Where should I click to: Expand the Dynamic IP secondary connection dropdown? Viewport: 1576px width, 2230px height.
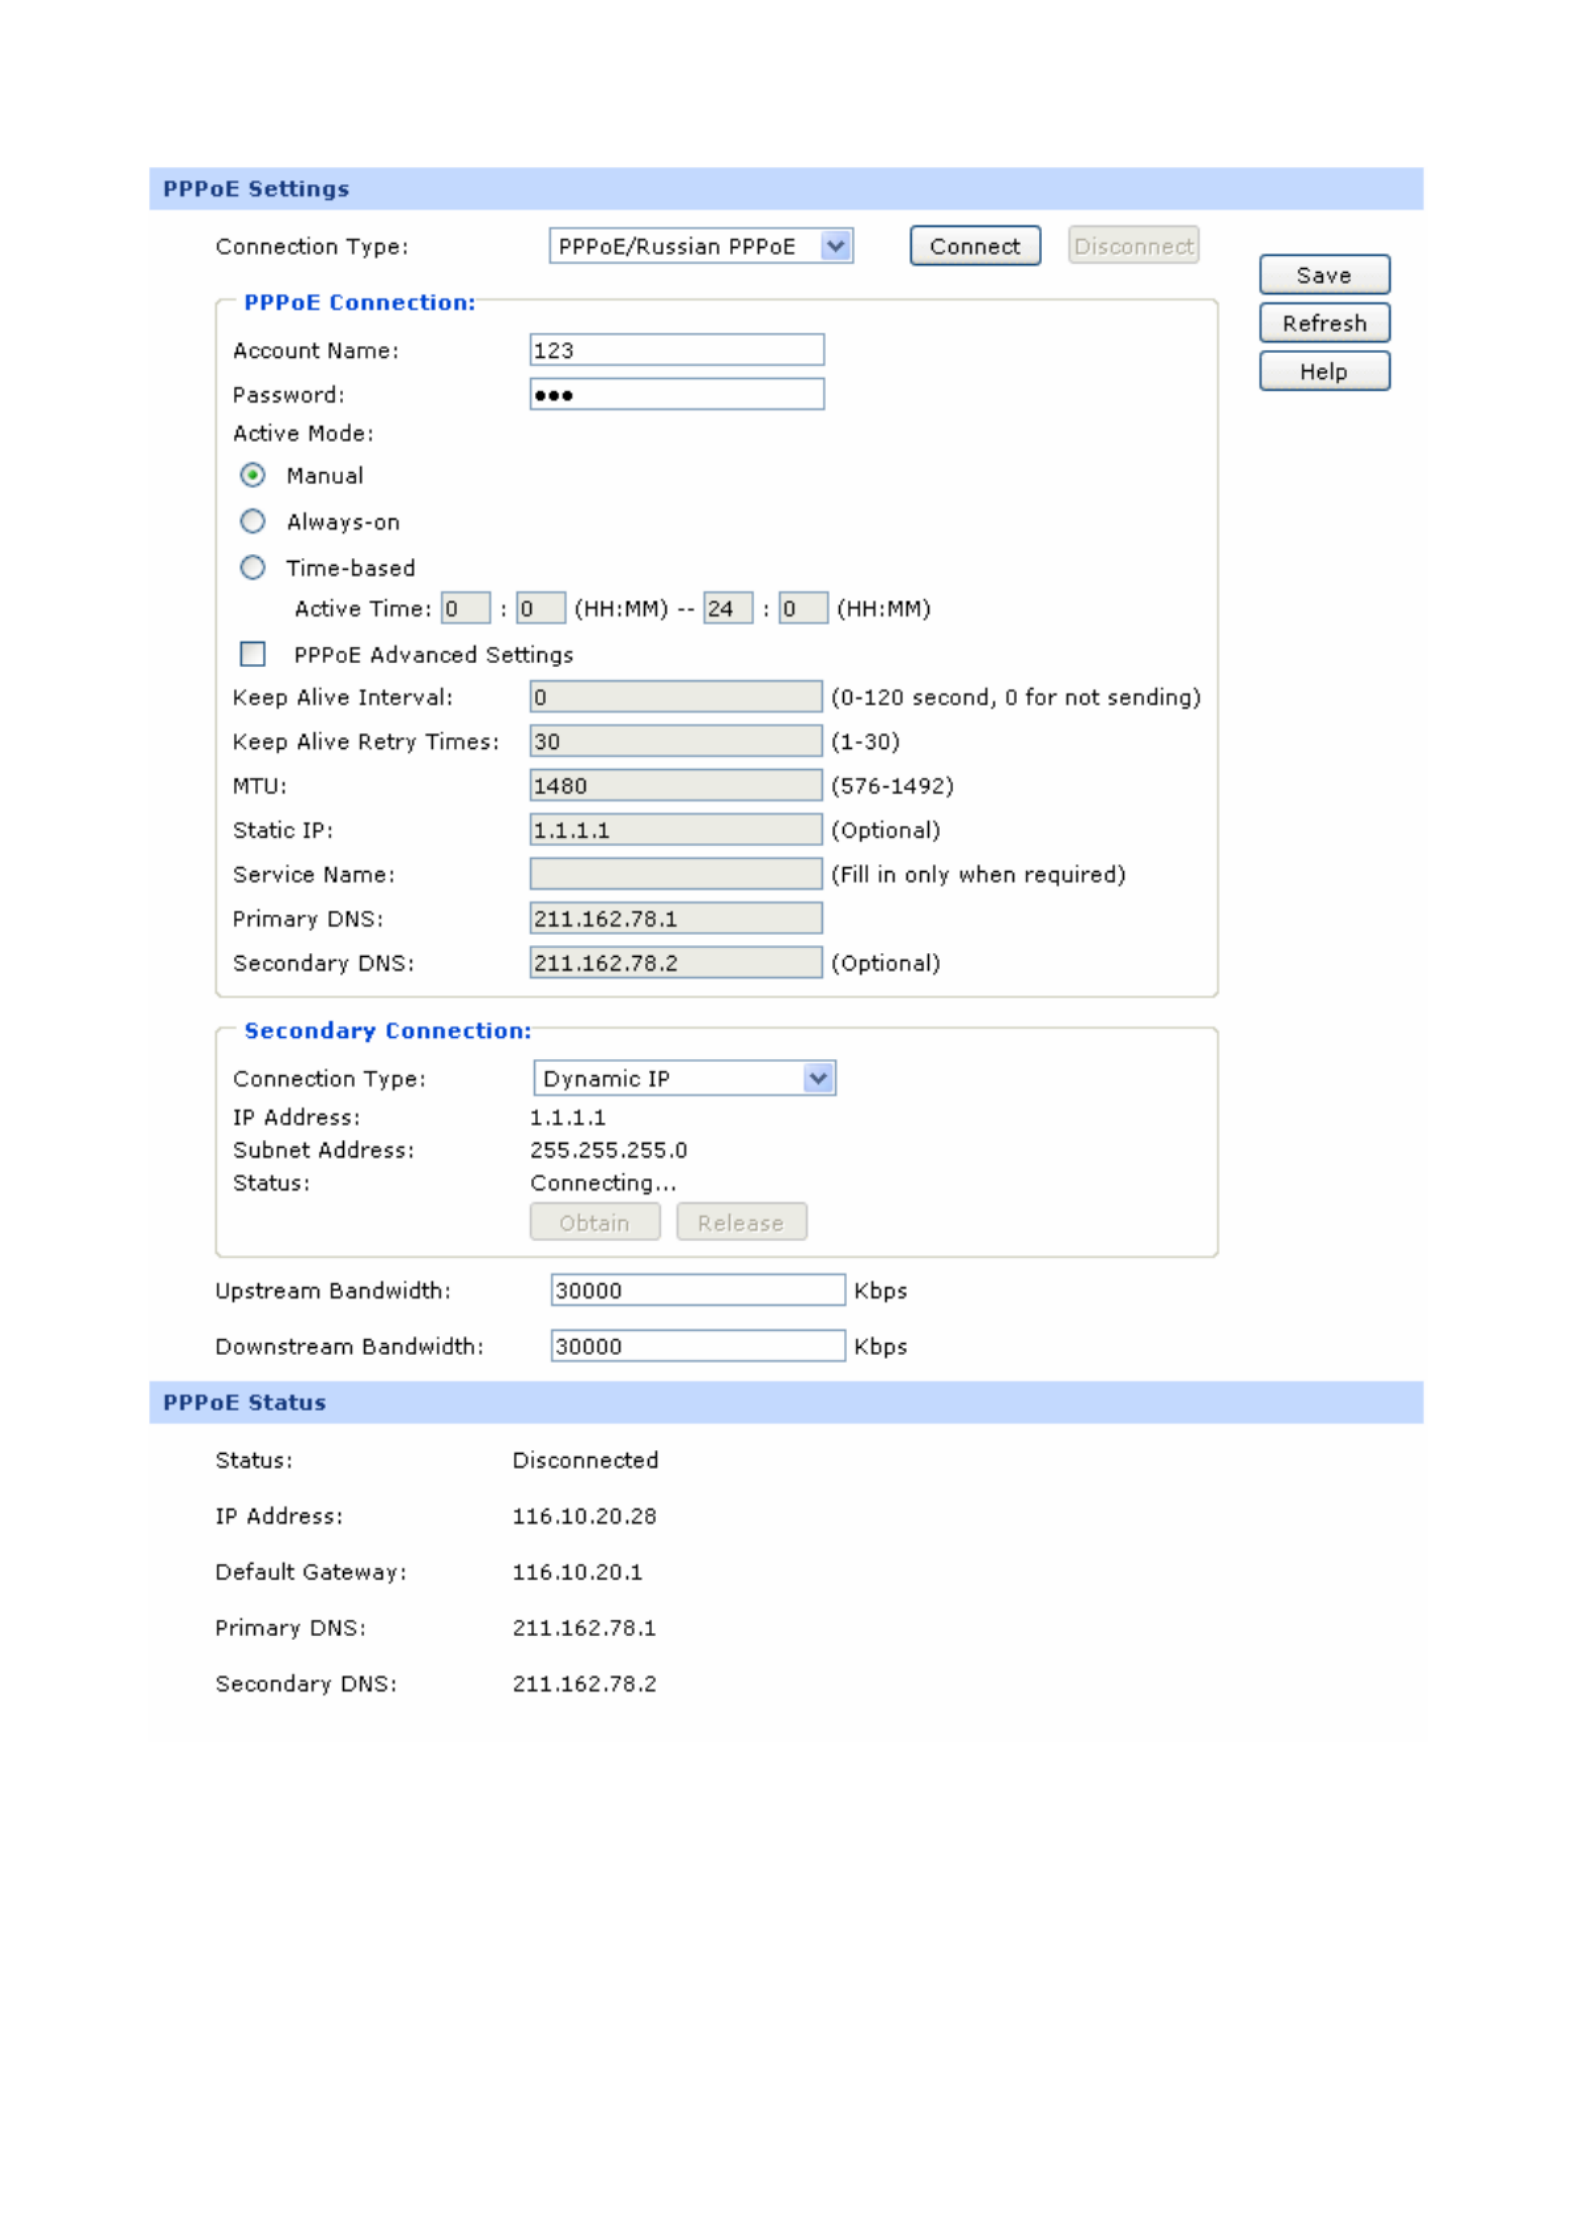pos(684,1078)
